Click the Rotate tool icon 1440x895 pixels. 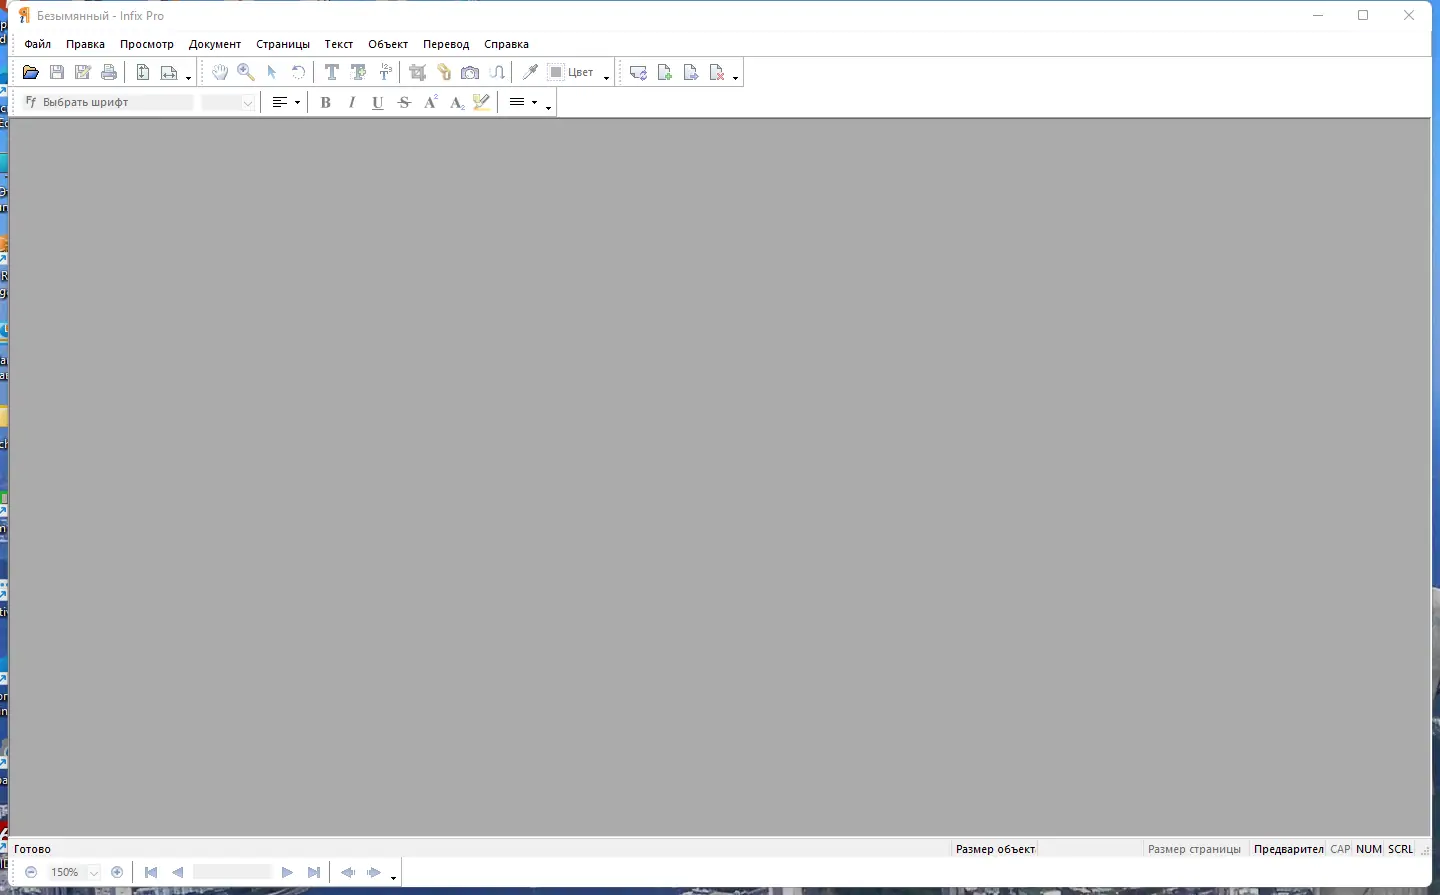[x=298, y=73]
